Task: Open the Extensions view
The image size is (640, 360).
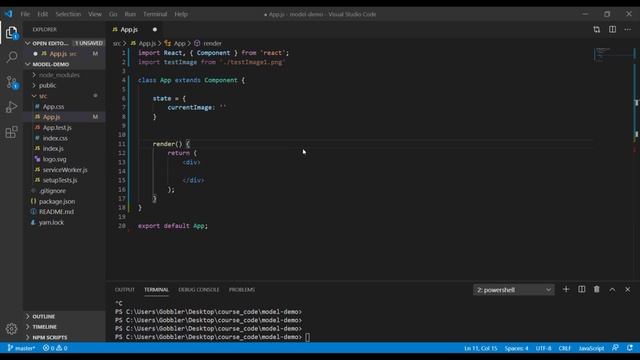Action: tap(11, 132)
